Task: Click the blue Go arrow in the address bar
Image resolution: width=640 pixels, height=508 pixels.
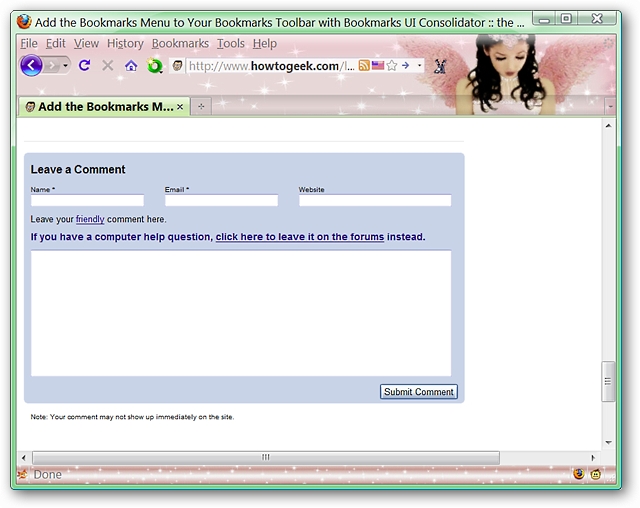Action: click(405, 65)
